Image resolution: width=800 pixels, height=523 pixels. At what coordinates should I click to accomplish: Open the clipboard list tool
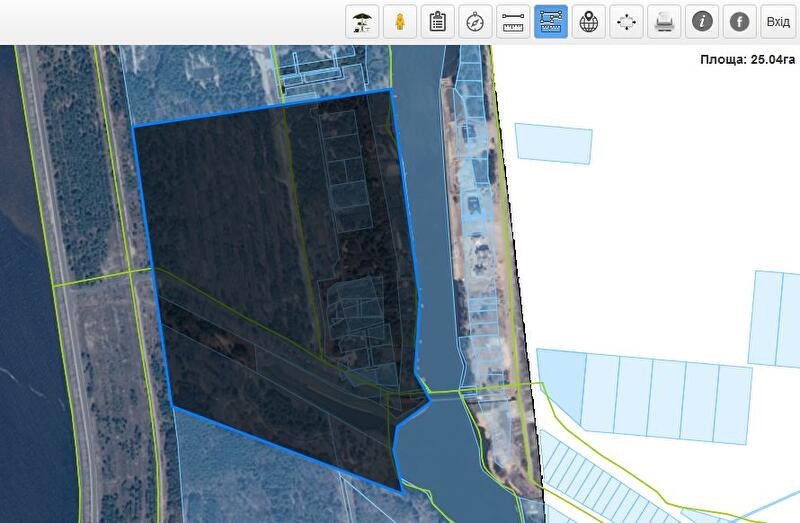pyautogui.click(x=437, y=21)
